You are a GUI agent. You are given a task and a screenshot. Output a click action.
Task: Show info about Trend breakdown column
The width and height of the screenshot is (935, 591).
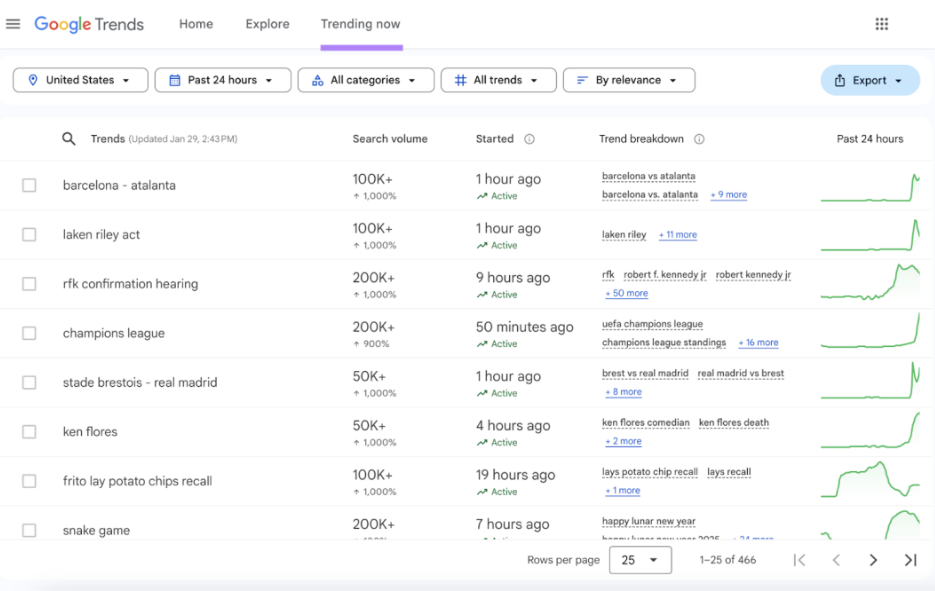(x=699, y=139)
